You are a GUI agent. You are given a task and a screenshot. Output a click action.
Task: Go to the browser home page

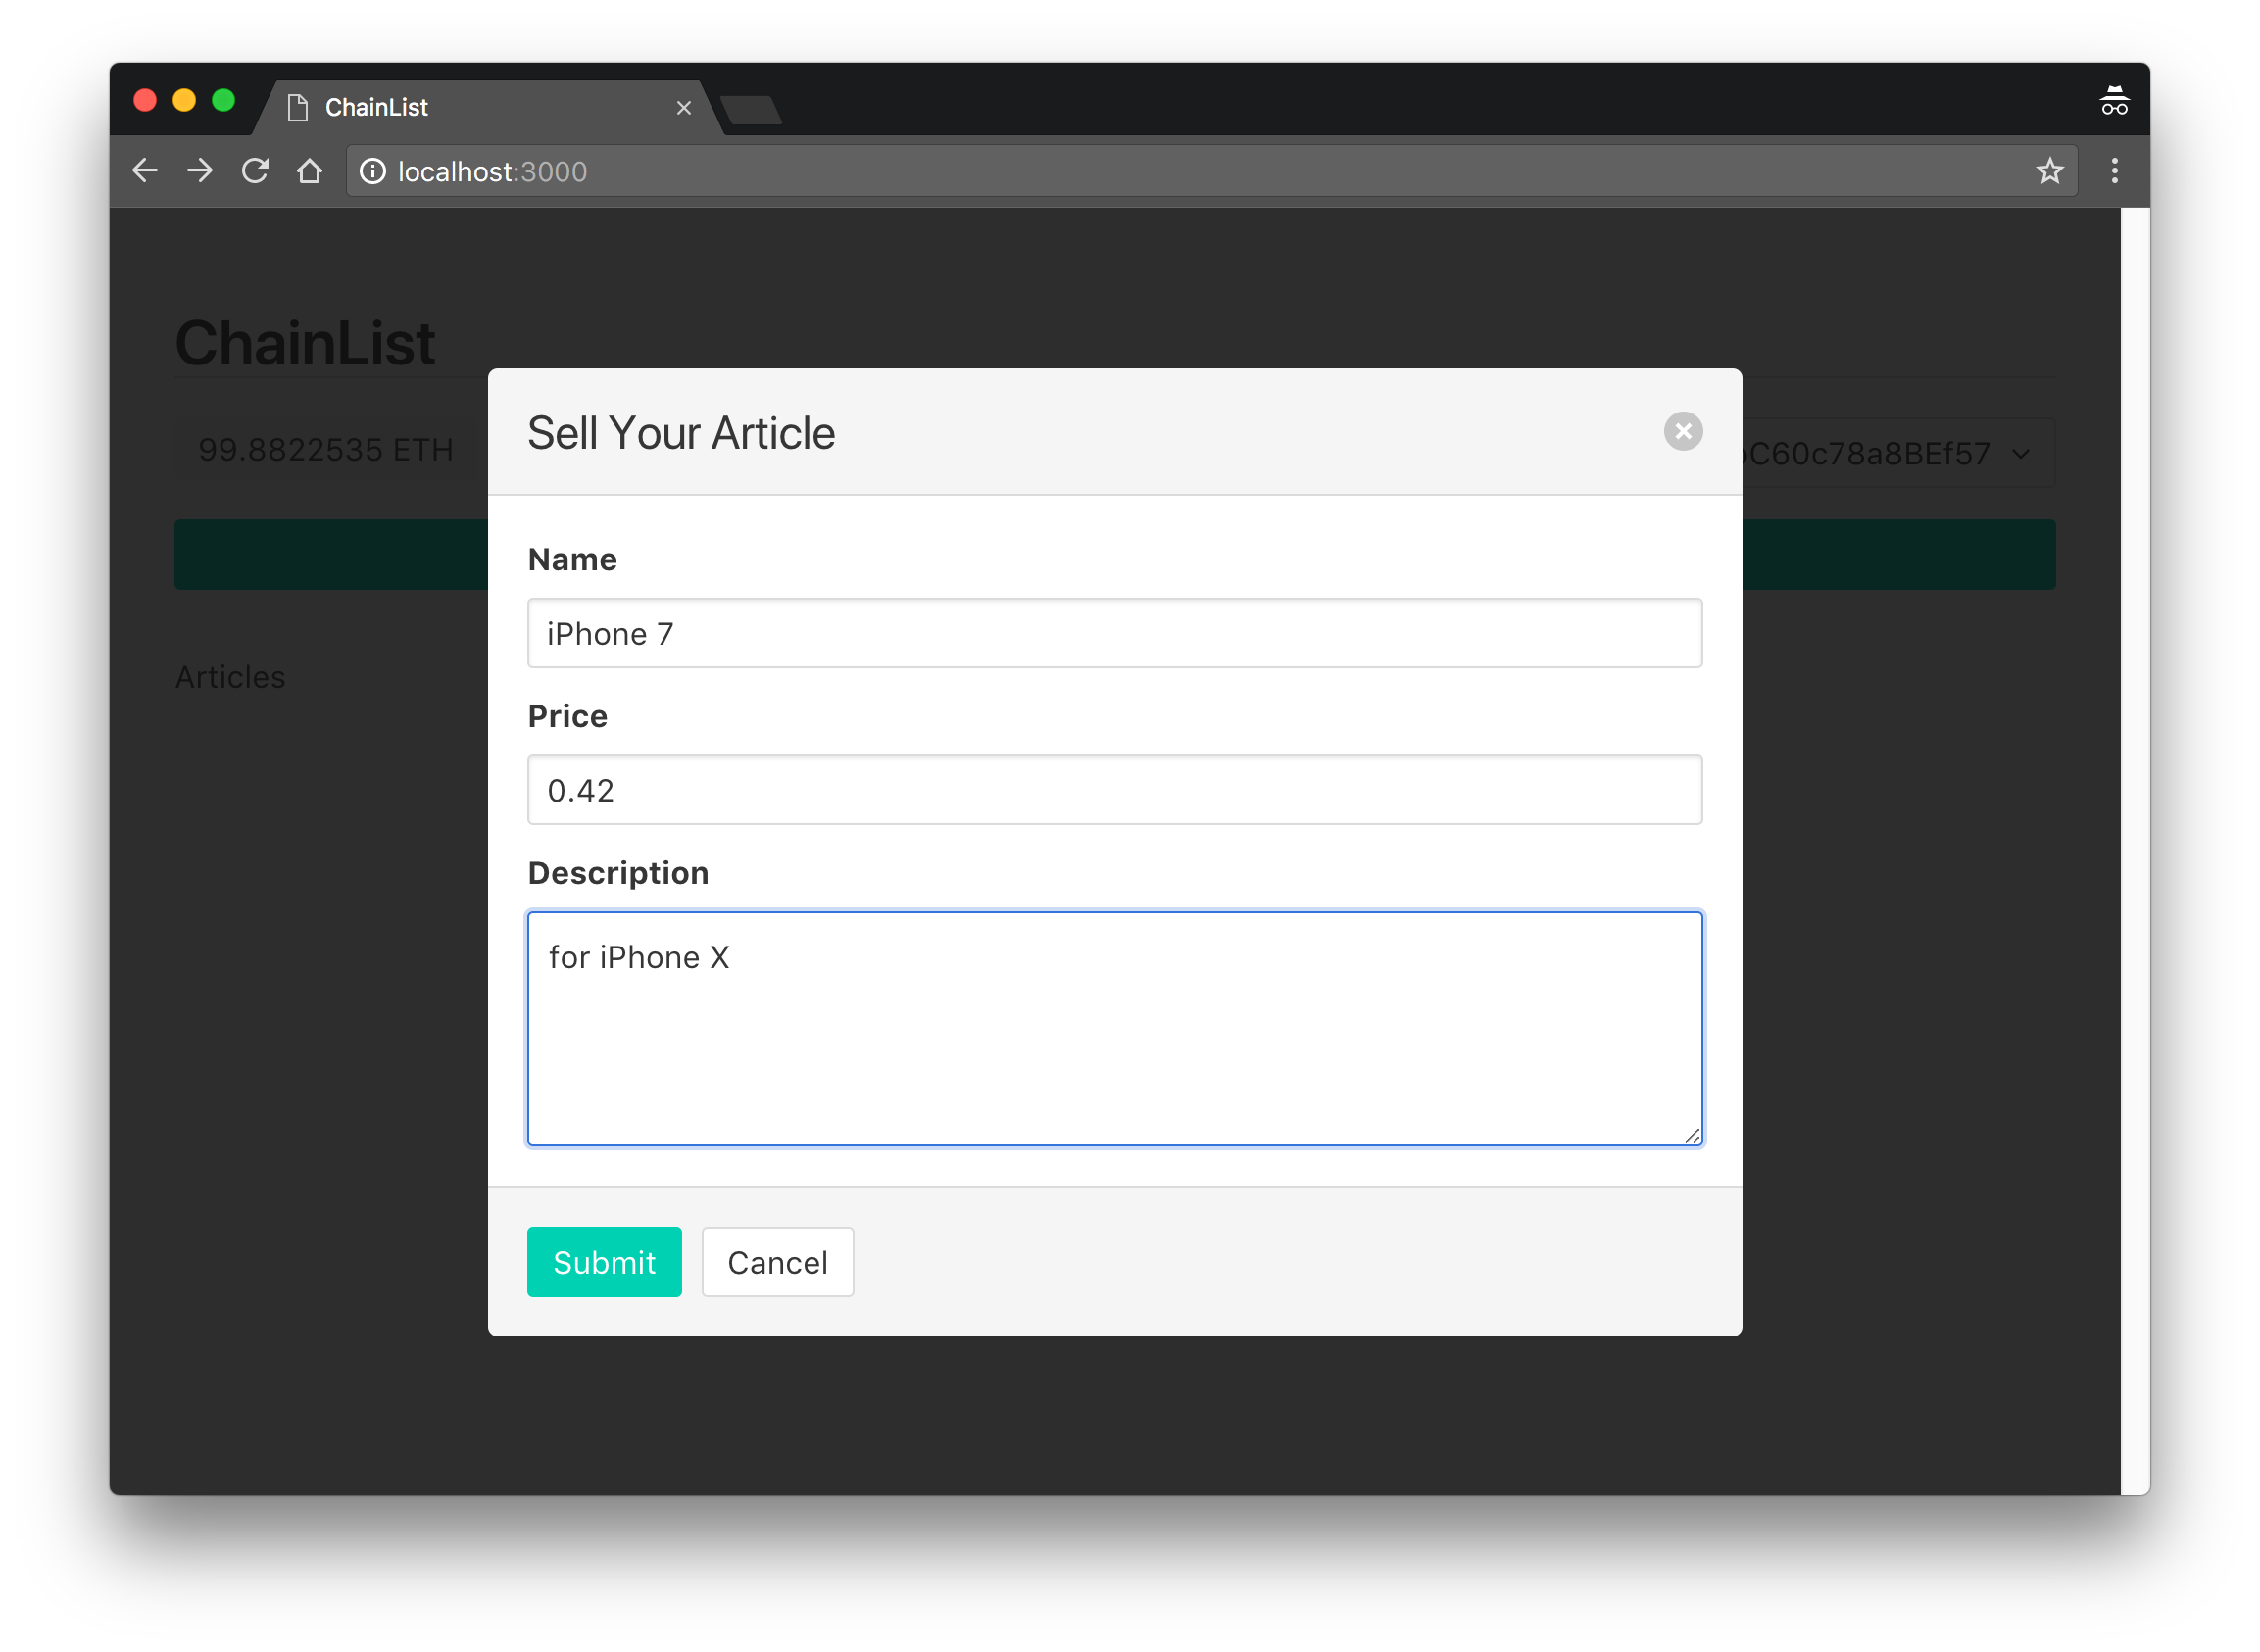310,171
